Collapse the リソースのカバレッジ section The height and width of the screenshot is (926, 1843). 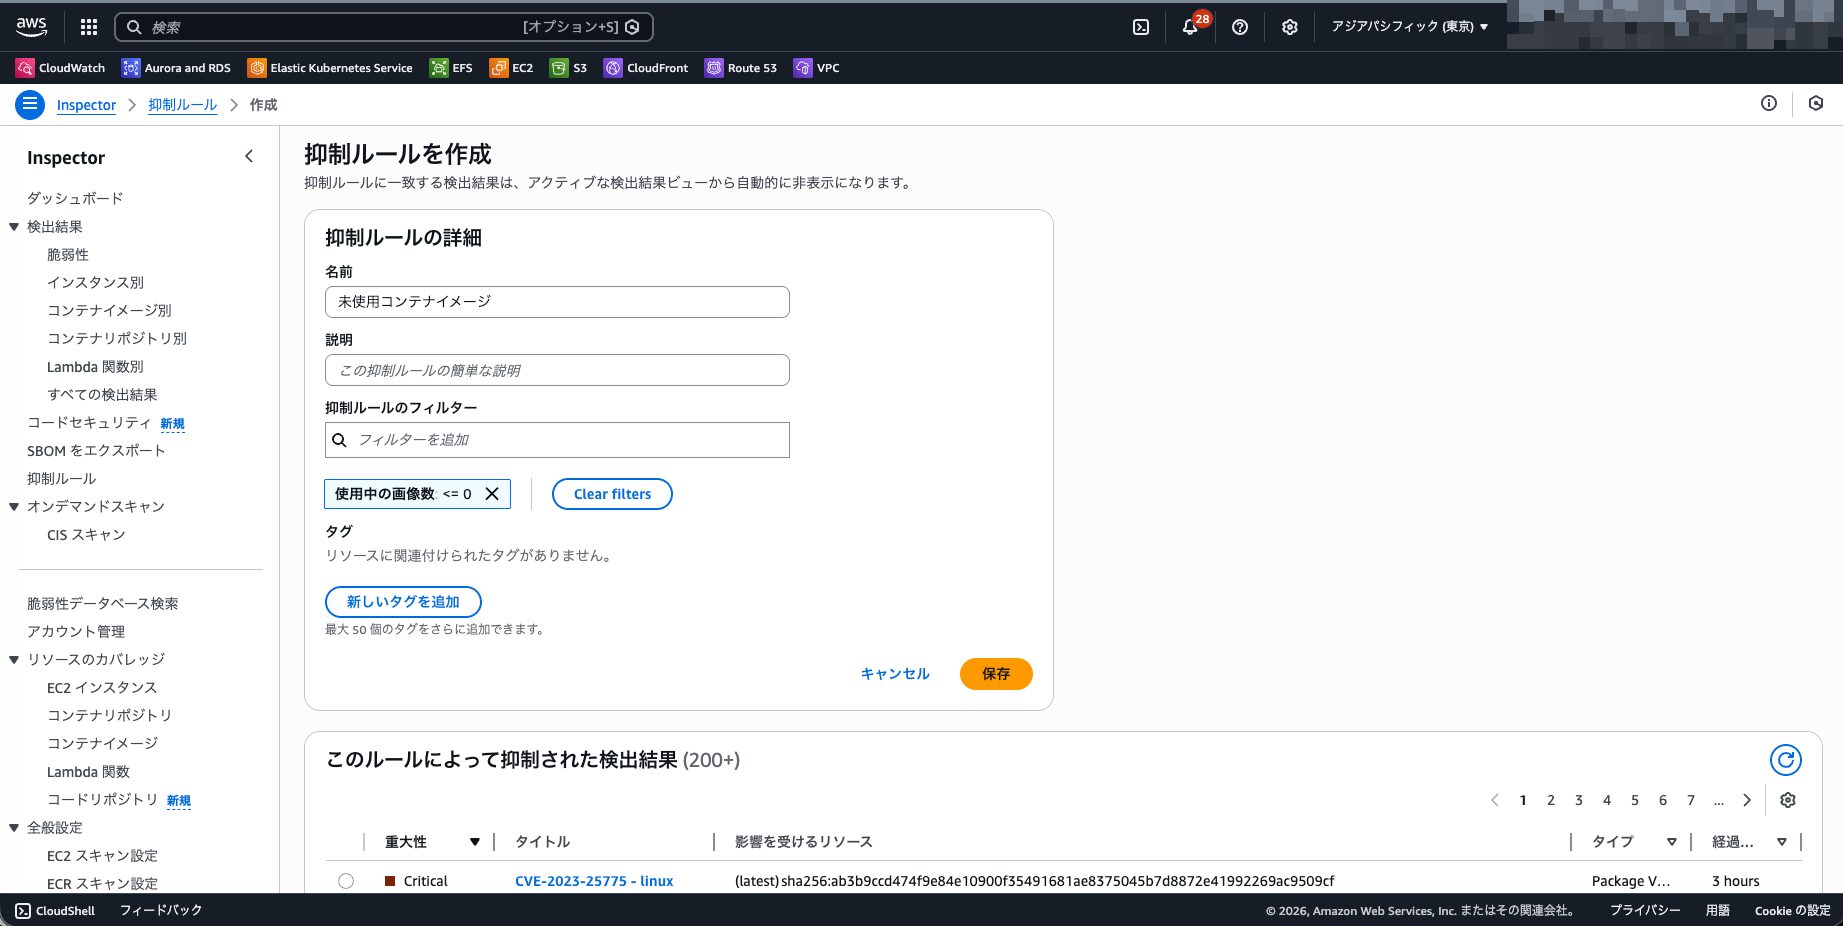pyautogui.click(x=14, y=660)
